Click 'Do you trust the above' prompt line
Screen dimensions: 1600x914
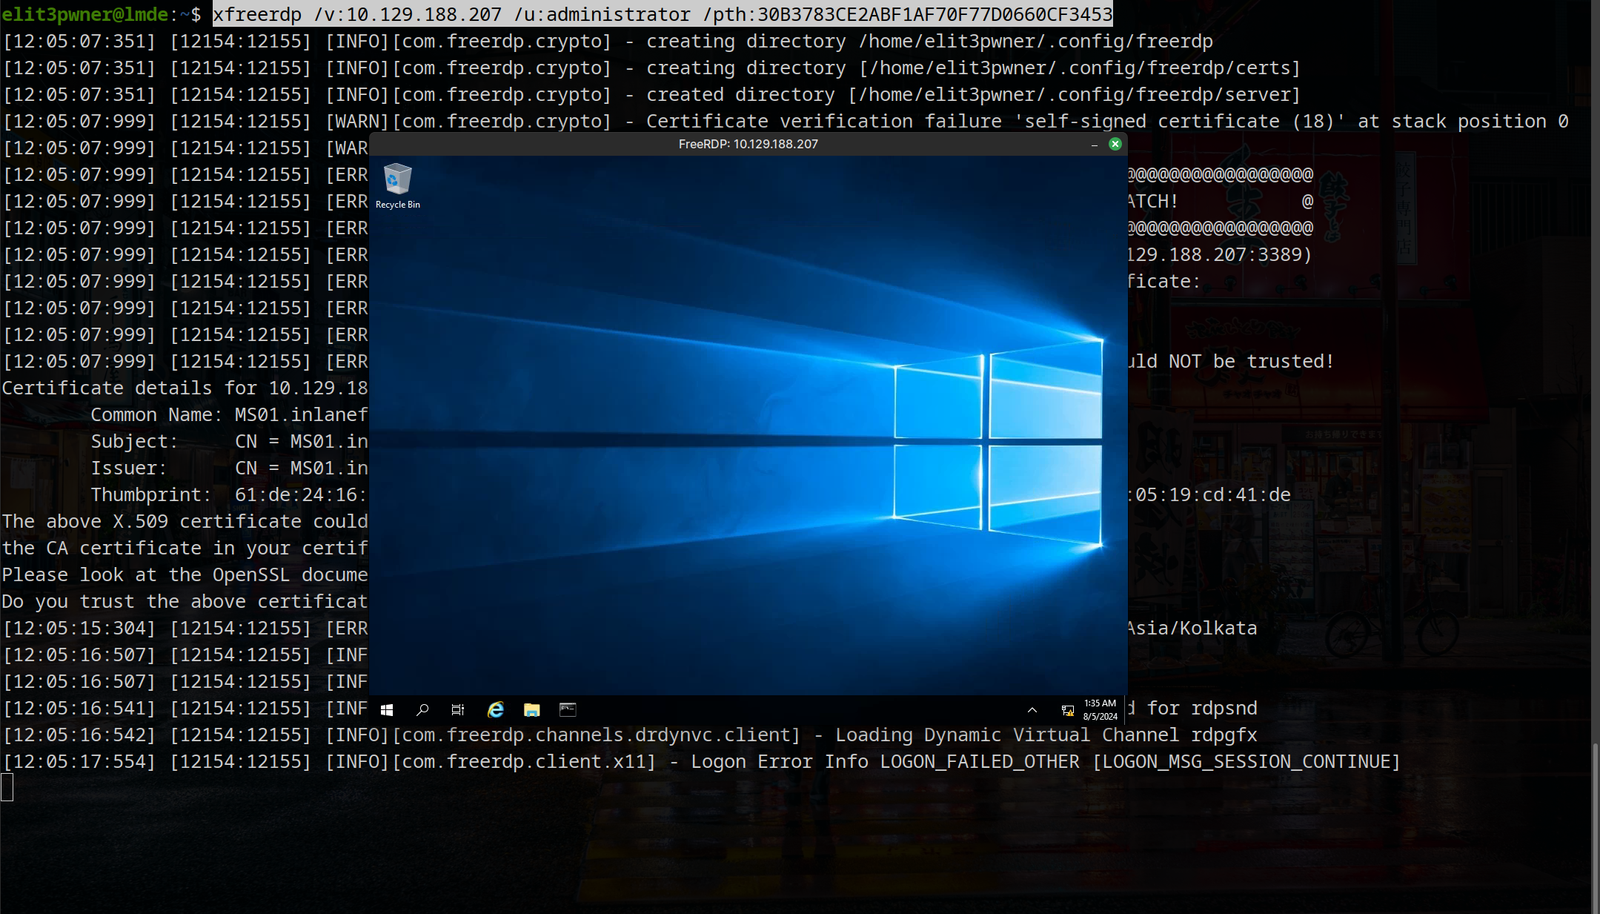click(x=185, y=602)
